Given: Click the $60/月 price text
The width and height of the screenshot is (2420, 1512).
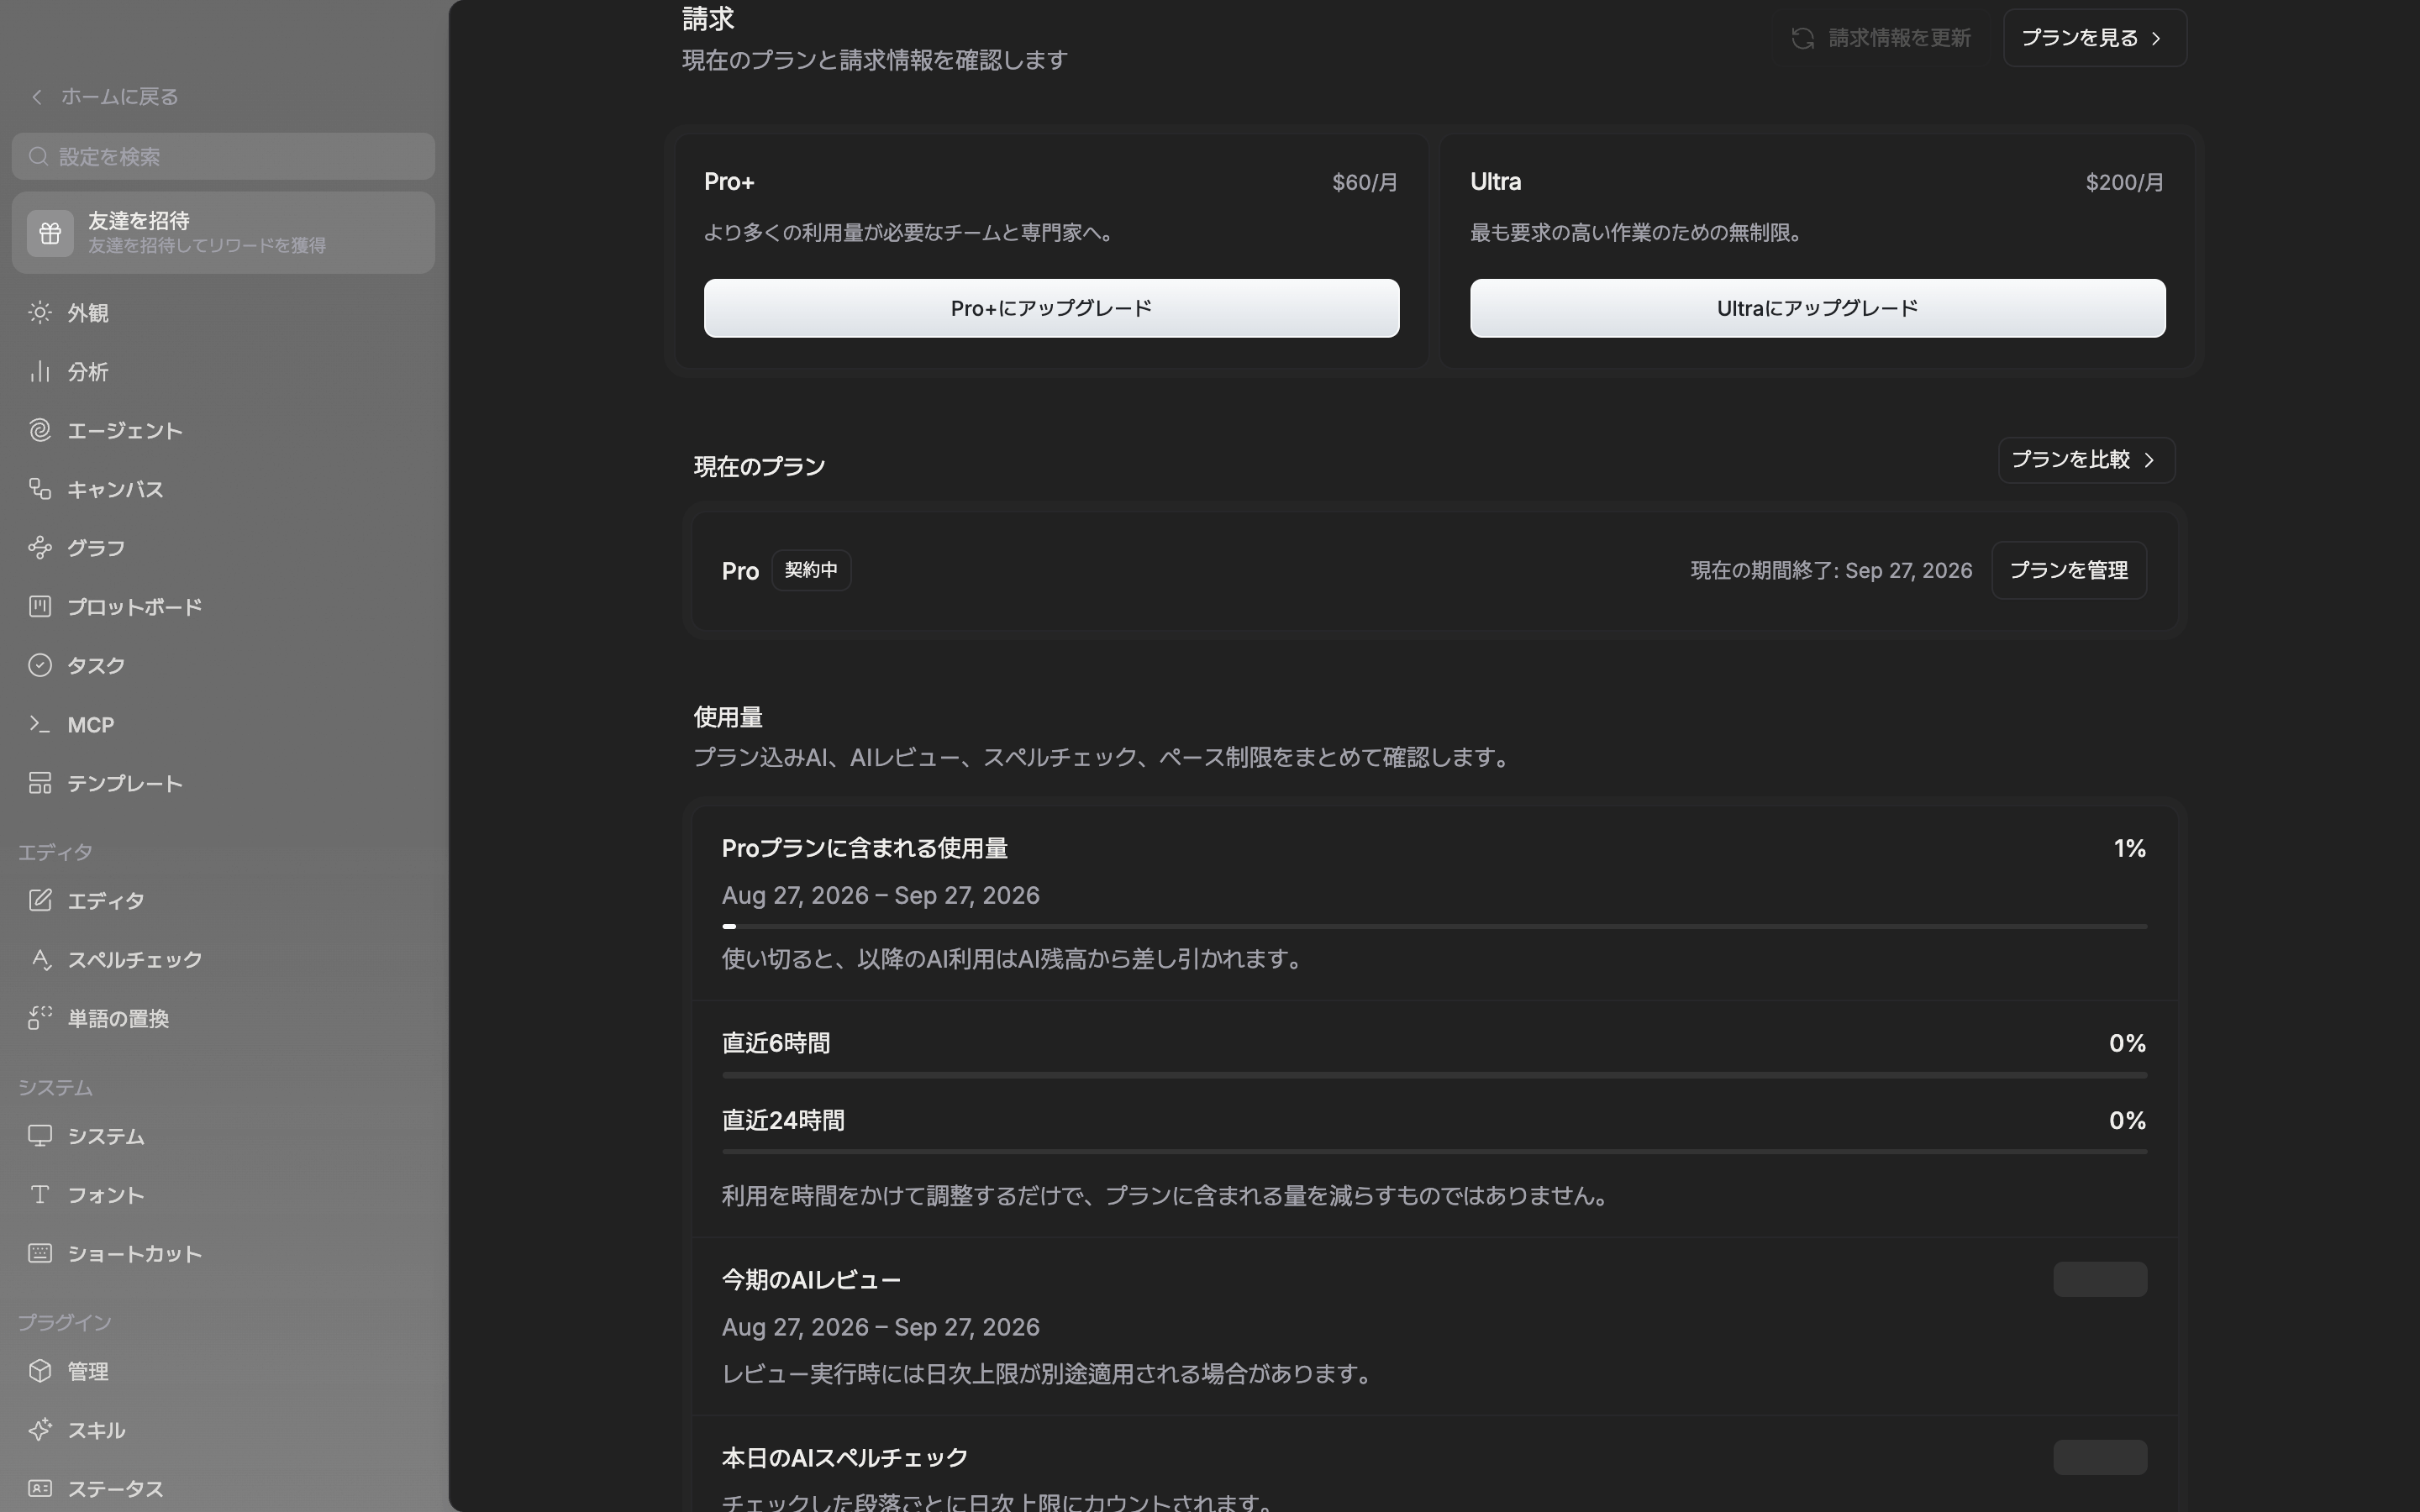Looking at the screenshot, I should pos(1364,182).
